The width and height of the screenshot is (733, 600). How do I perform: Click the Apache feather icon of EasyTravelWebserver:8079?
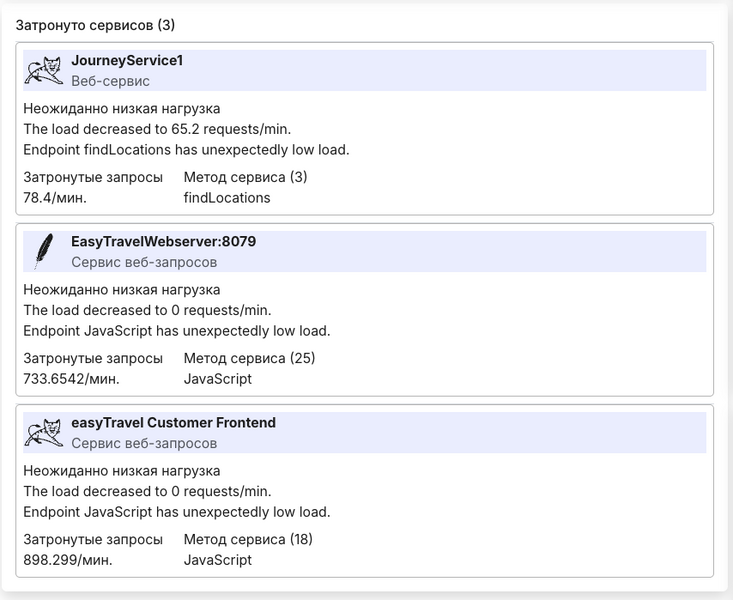click(x=43, y=252)
